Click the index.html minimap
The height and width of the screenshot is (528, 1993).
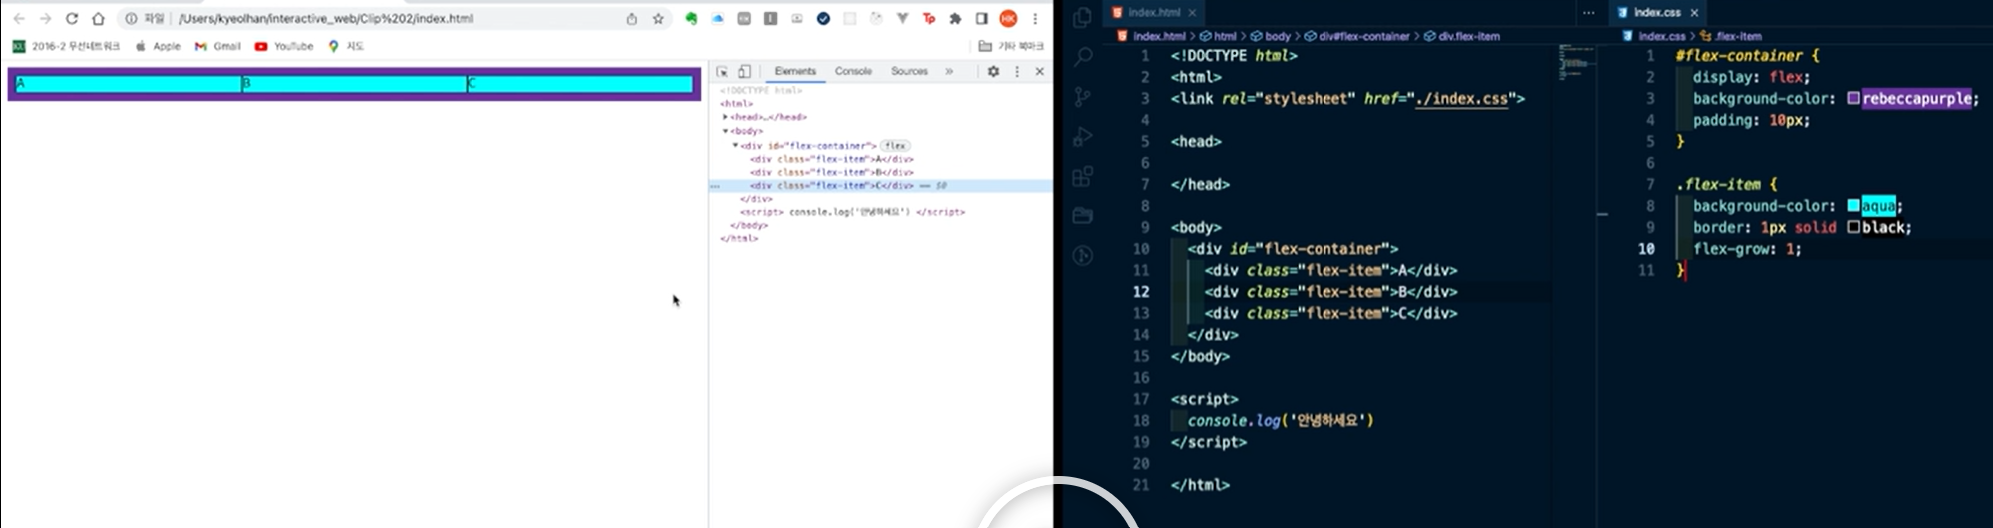click(1576, 62)
